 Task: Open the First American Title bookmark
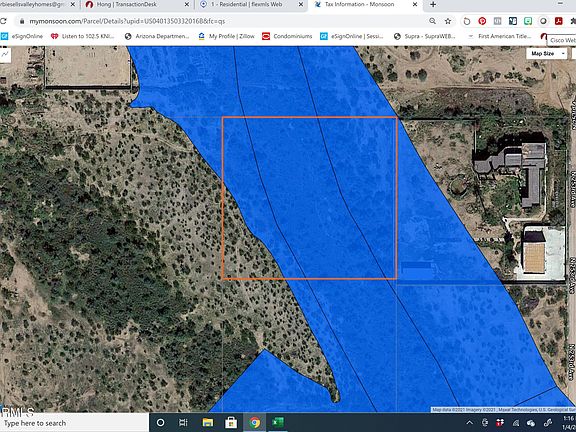click(x=500, y=36)
